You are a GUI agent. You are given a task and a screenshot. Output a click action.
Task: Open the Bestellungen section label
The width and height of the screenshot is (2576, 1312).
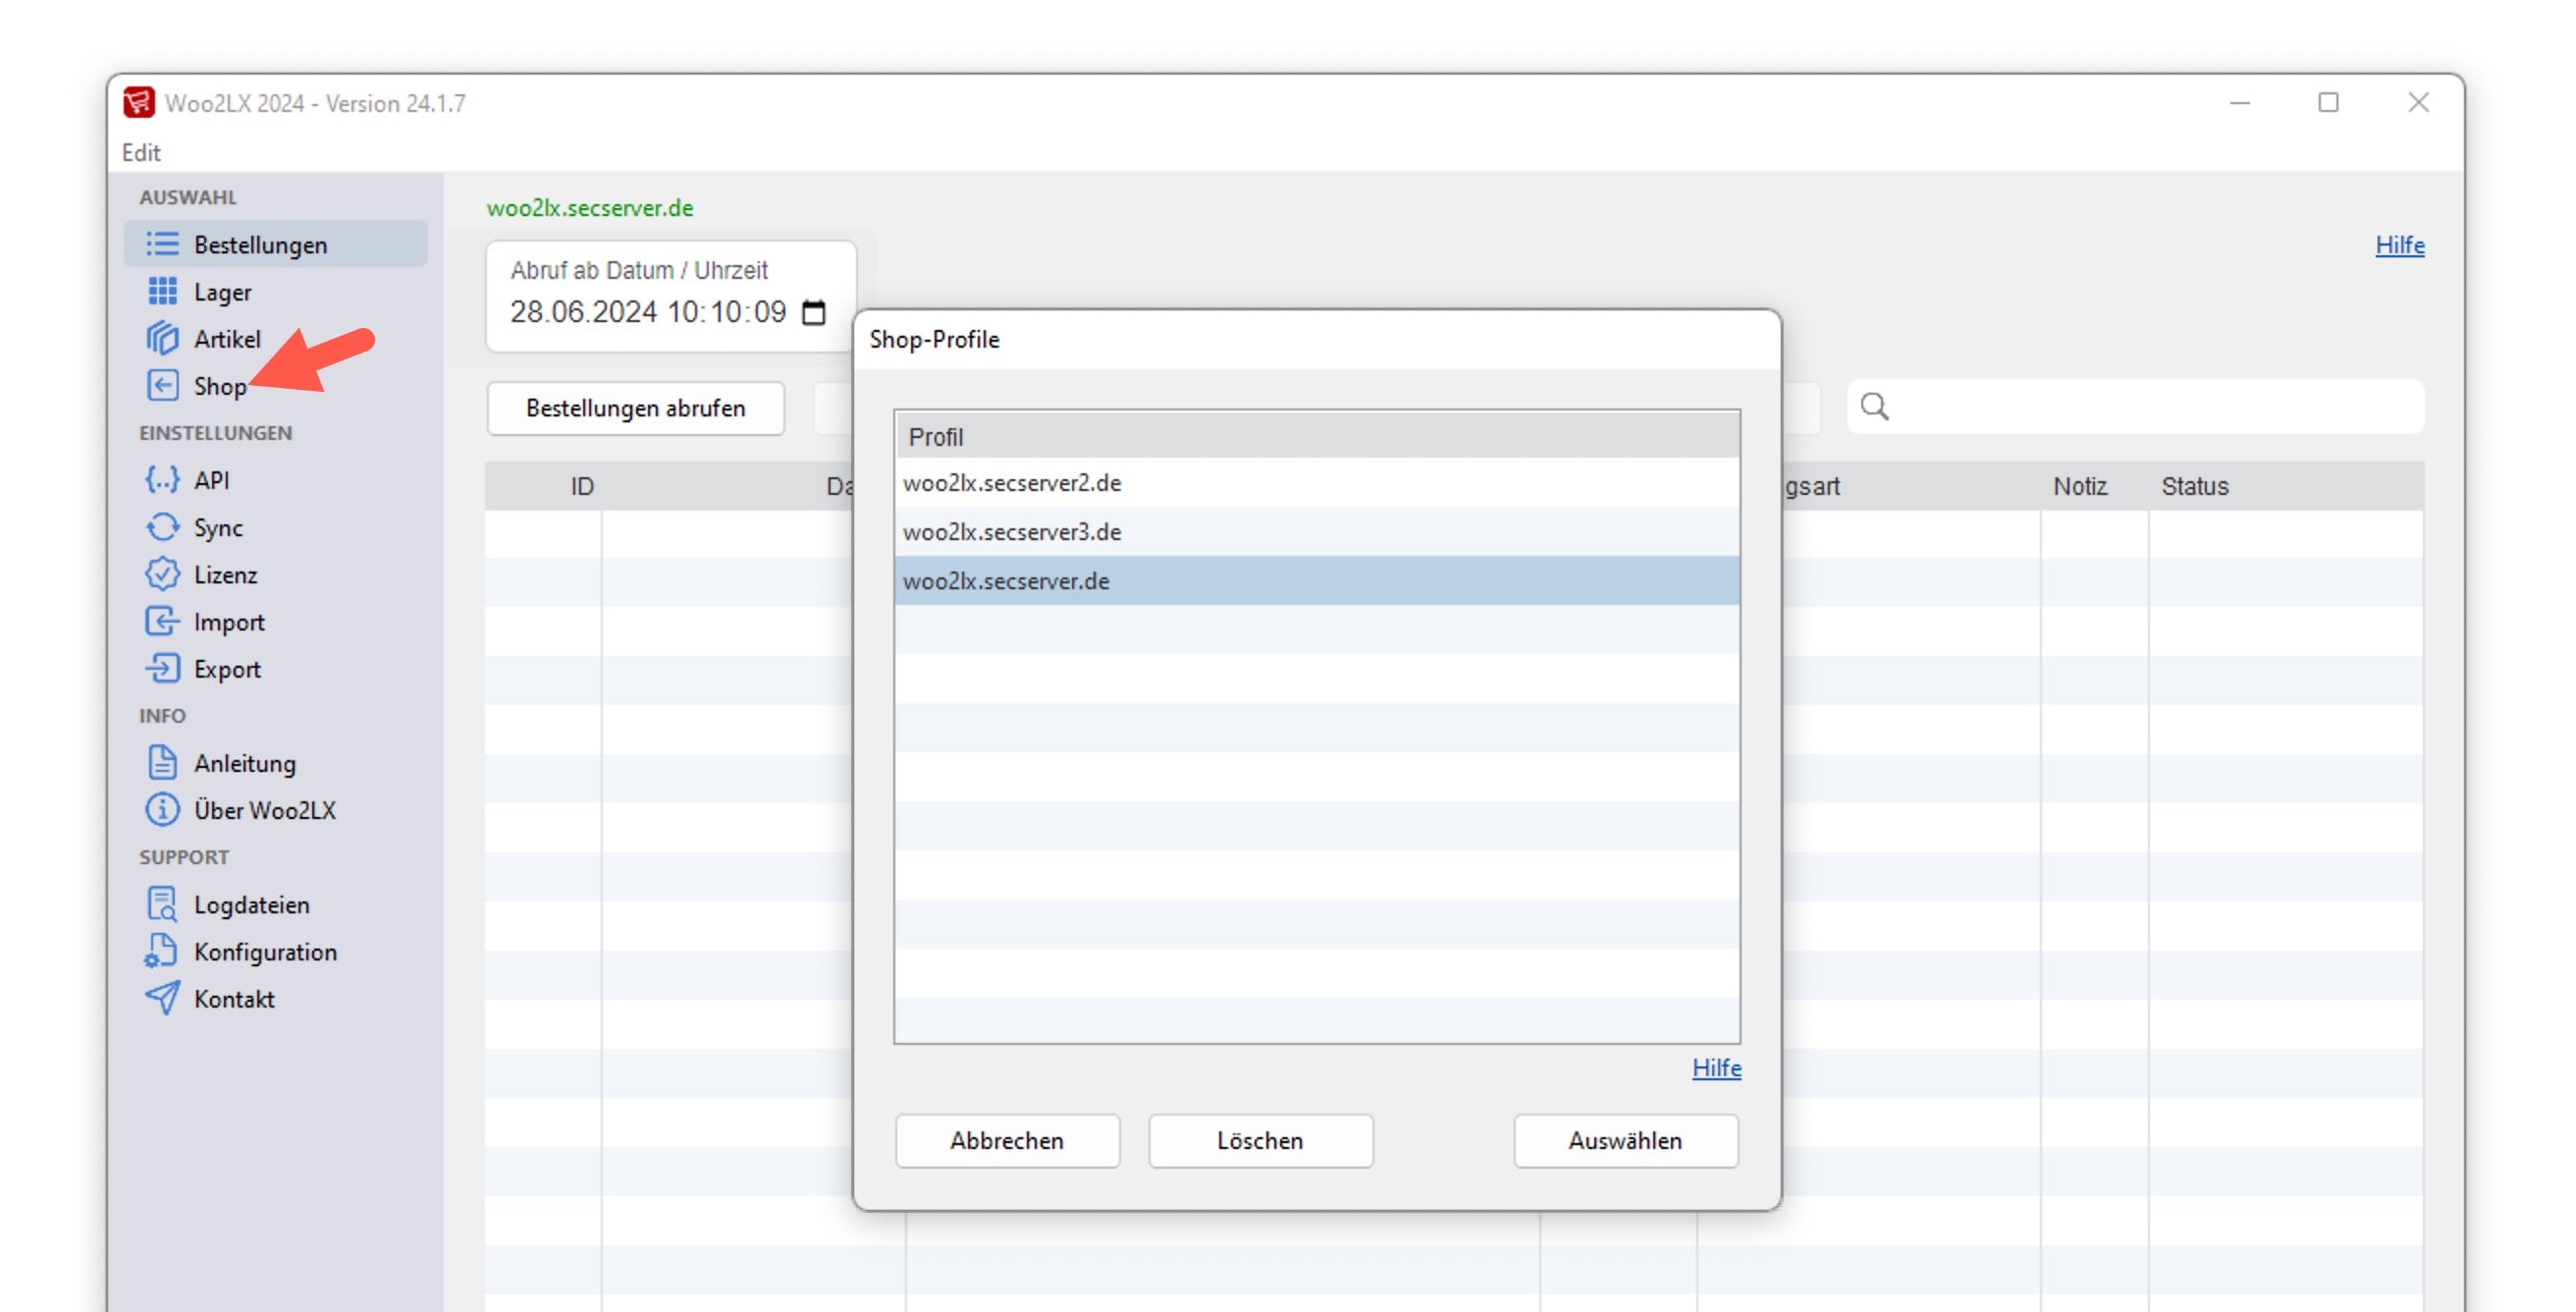260,244
